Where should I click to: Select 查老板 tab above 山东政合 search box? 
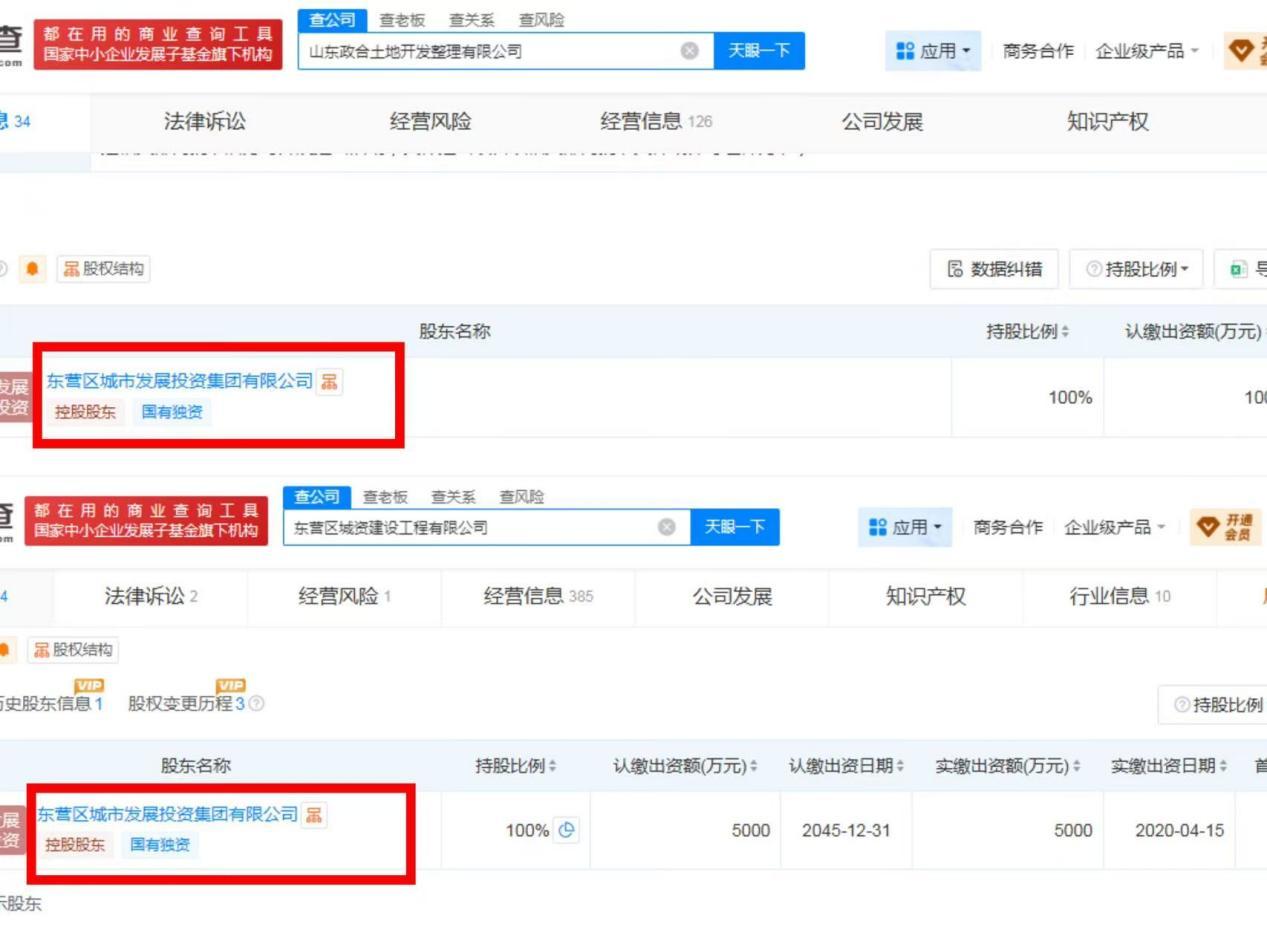coord(402,20)
